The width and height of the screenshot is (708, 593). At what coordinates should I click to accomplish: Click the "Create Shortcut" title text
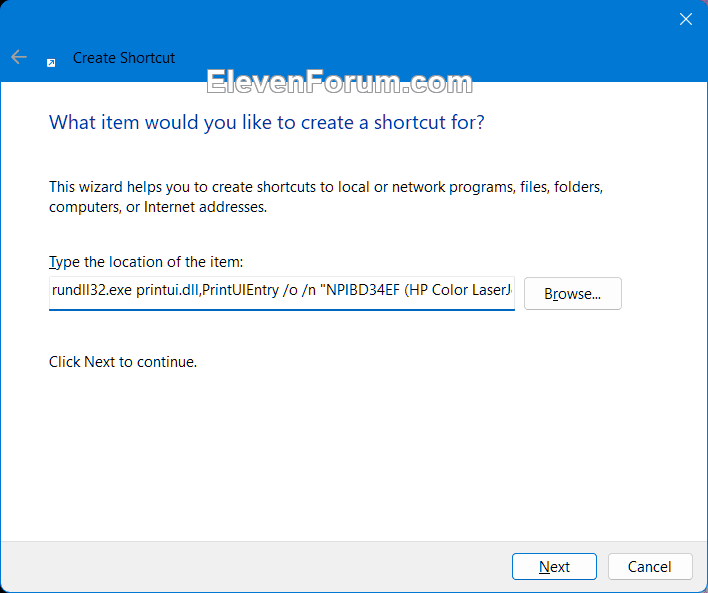pos(124,58)
